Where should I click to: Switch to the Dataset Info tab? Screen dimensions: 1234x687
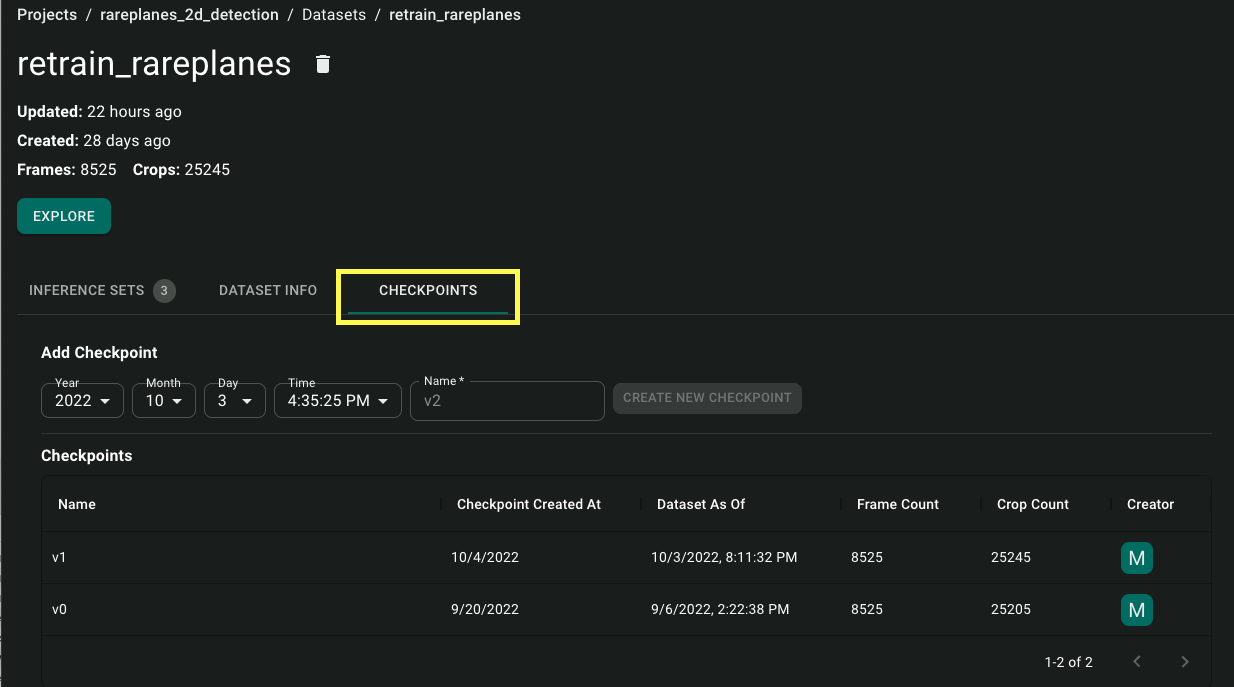pyautogui.click(x=268, y=291)
